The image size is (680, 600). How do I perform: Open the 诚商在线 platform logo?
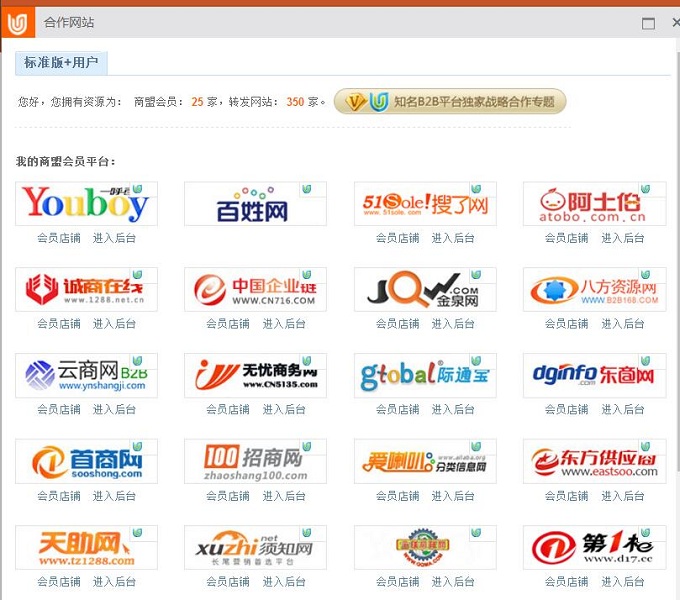[x=86, y=290]
